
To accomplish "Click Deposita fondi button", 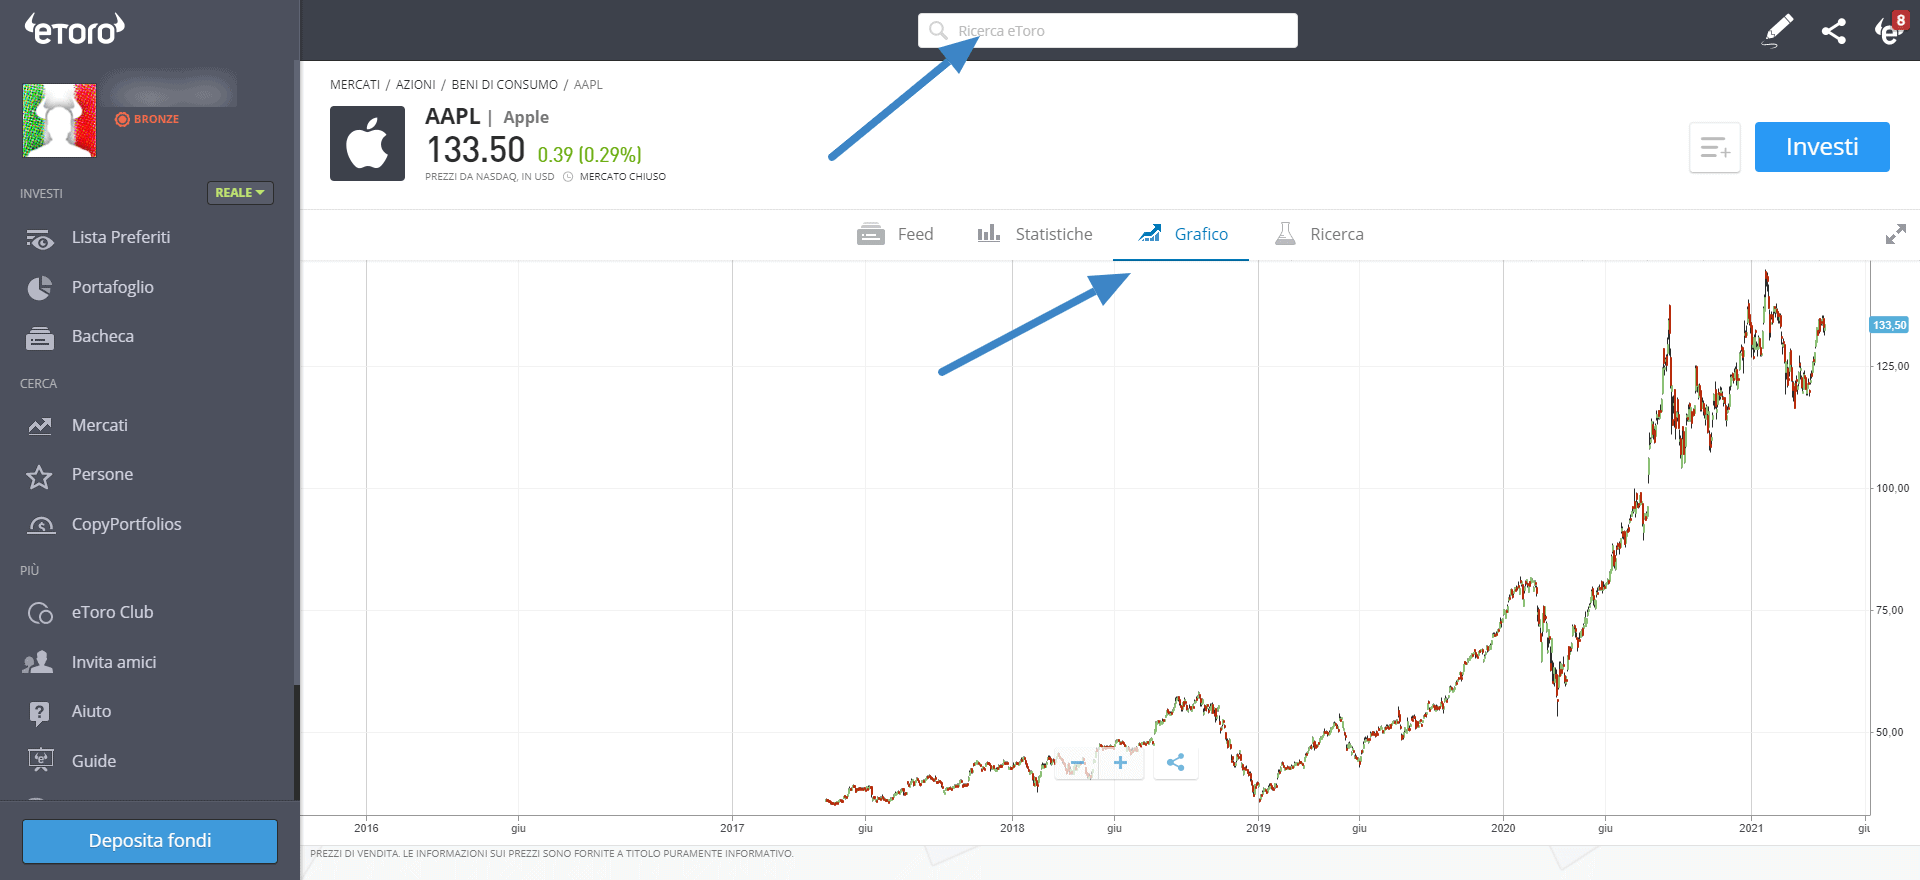I will (150, 841).
